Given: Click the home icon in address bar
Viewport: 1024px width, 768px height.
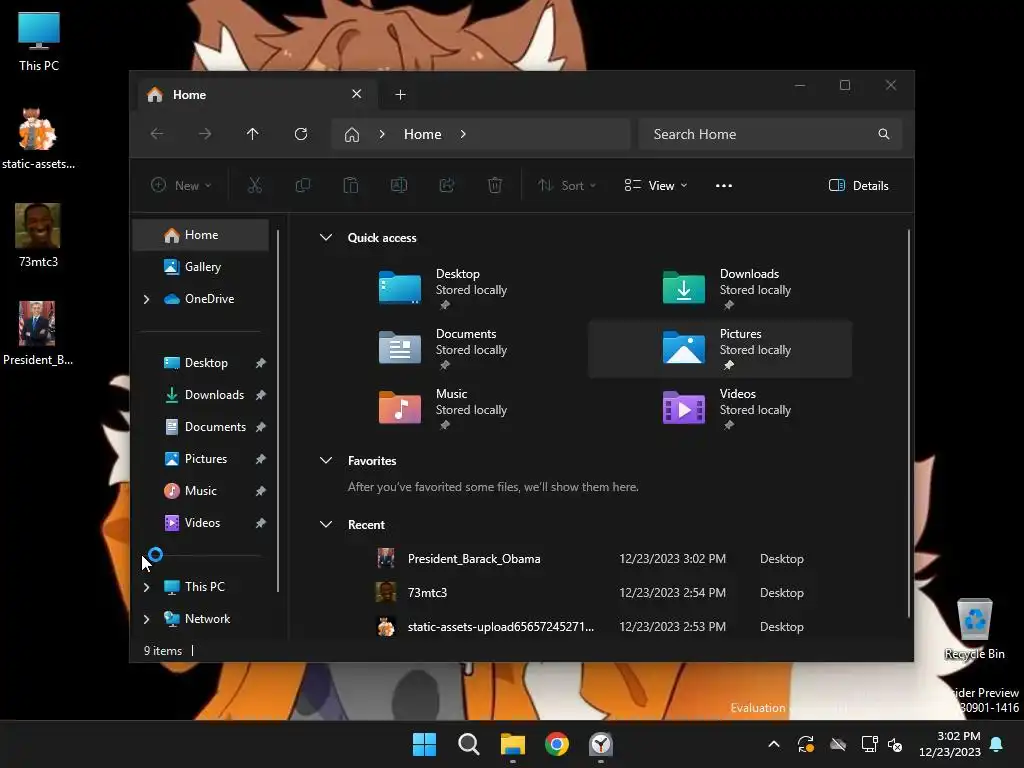Looking at the screenshot, I should pyautogui.click(x=352, y=135).
